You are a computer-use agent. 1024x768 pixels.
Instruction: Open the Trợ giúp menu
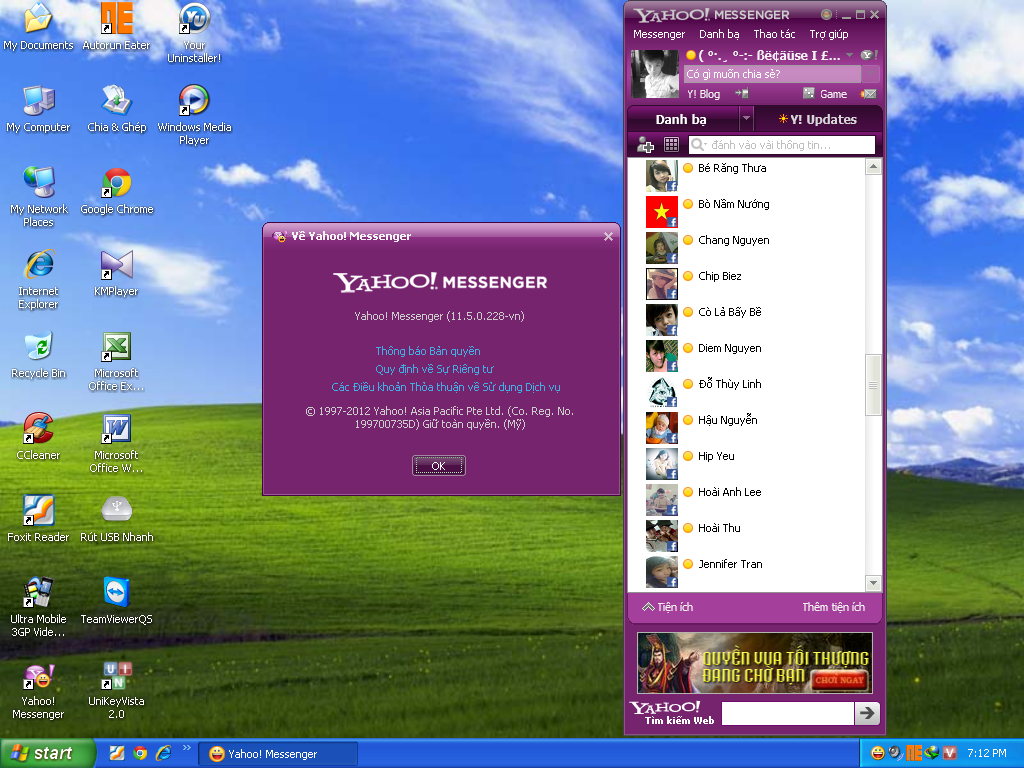[x=829, y=34]
